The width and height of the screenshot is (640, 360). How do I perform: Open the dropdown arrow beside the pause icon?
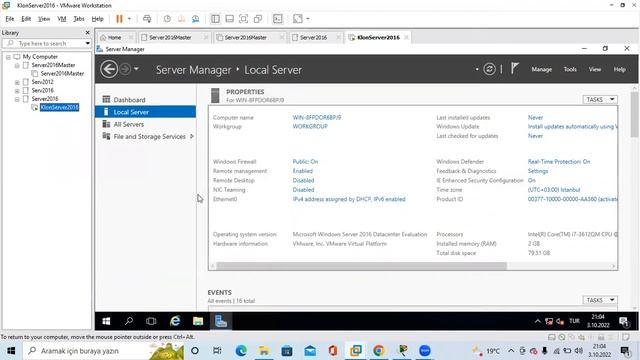pyautogui.click(x=129, y=19)
